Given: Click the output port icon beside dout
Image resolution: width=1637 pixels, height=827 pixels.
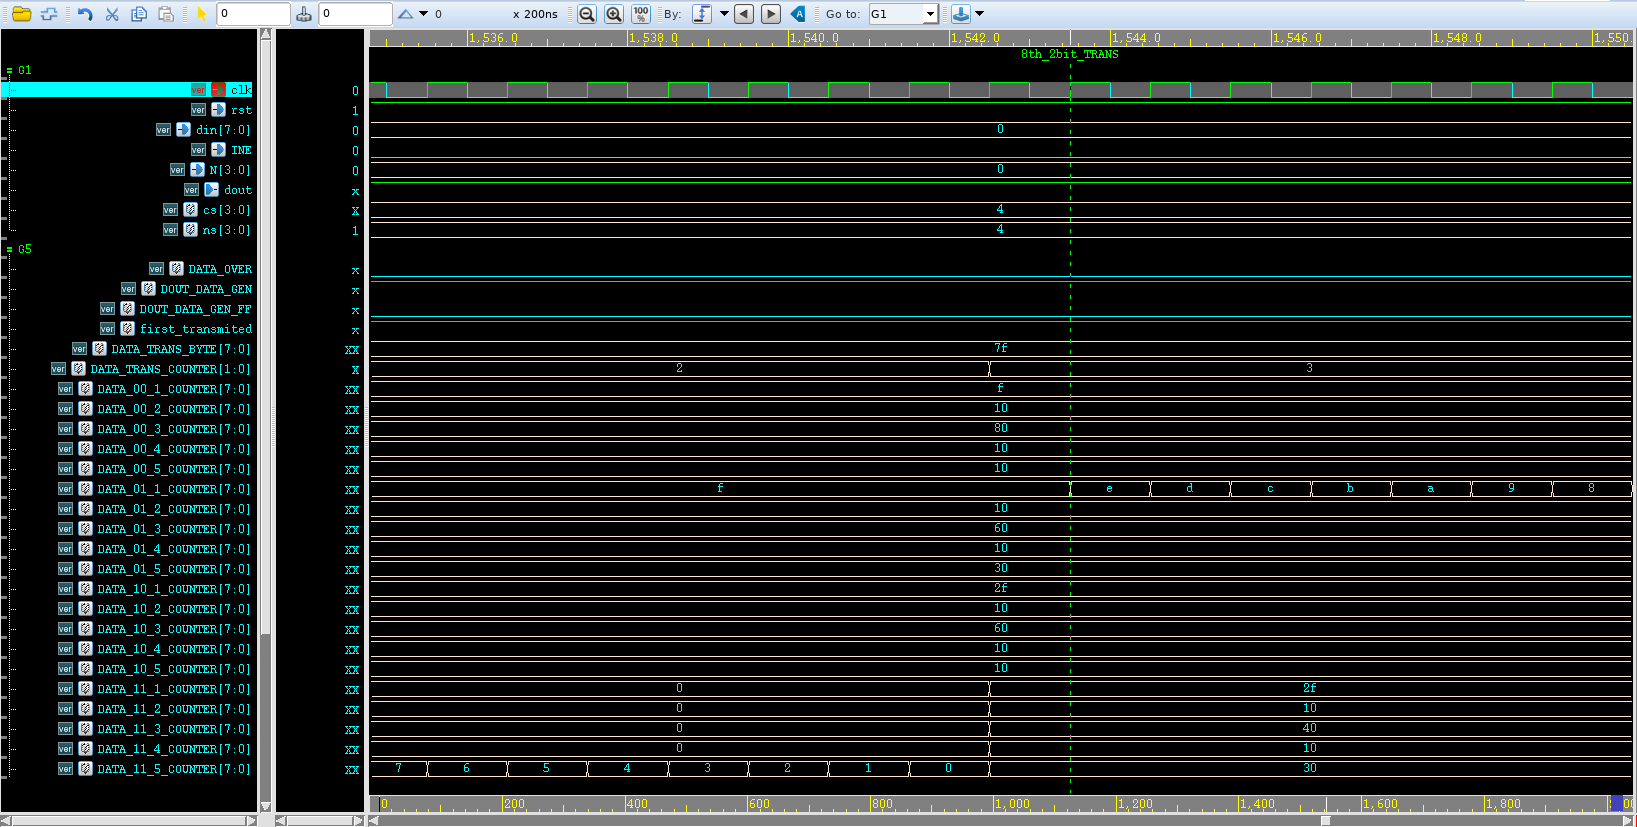Looking at the screenshot, I should coord(211,190).
